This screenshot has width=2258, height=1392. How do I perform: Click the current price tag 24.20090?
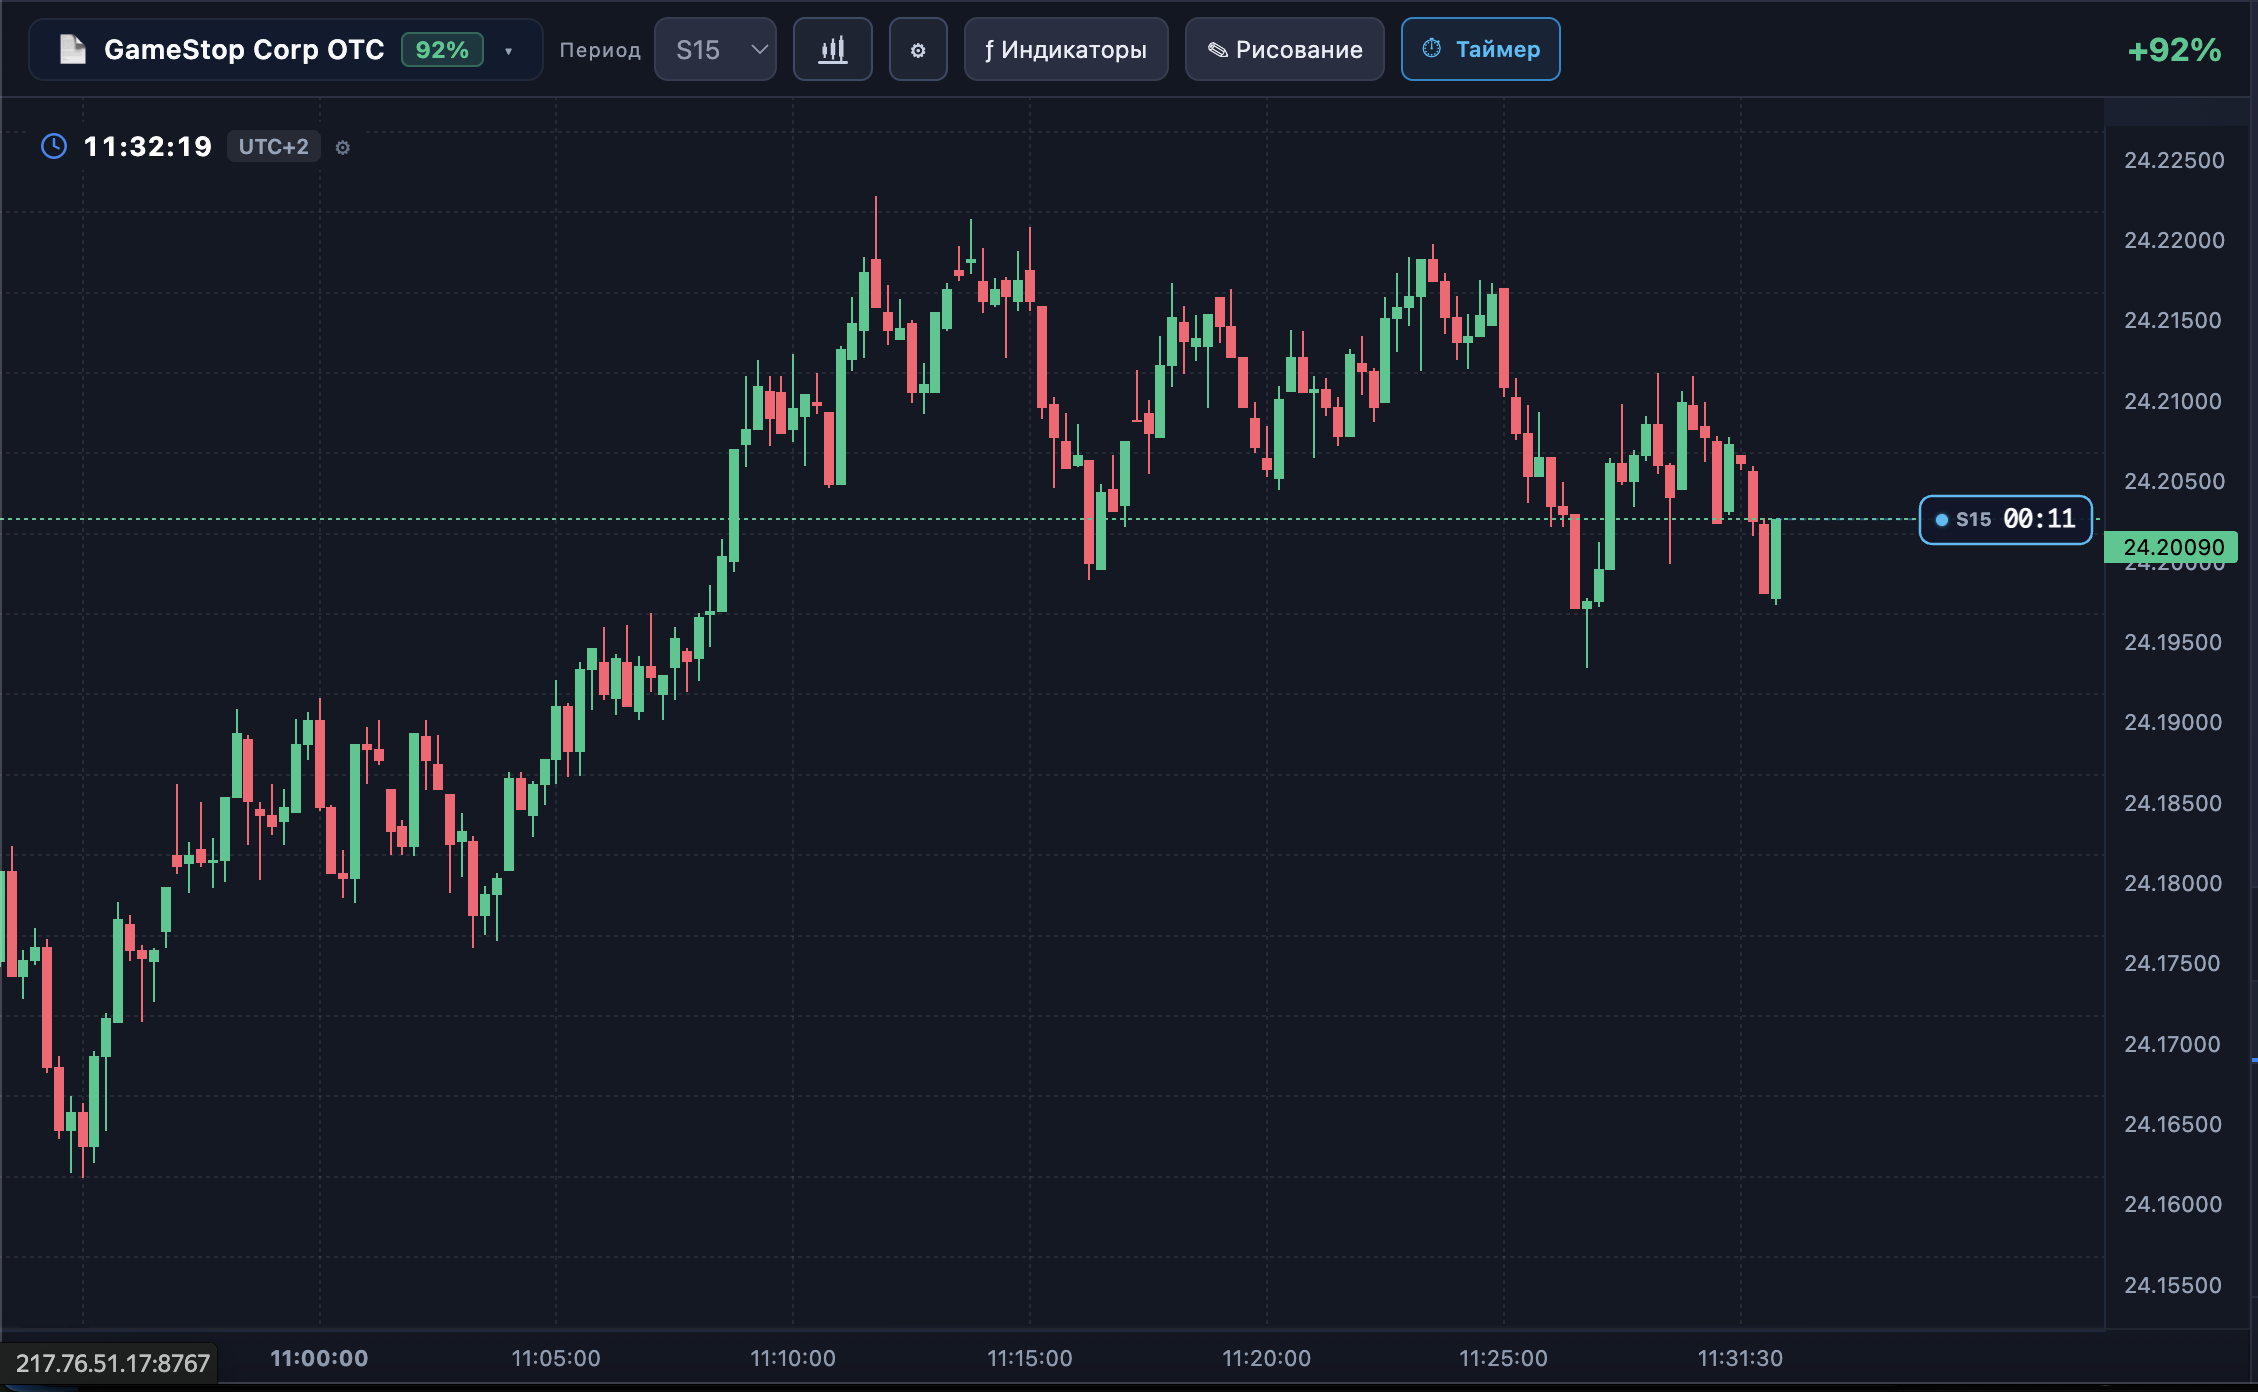coord(2171,547)
